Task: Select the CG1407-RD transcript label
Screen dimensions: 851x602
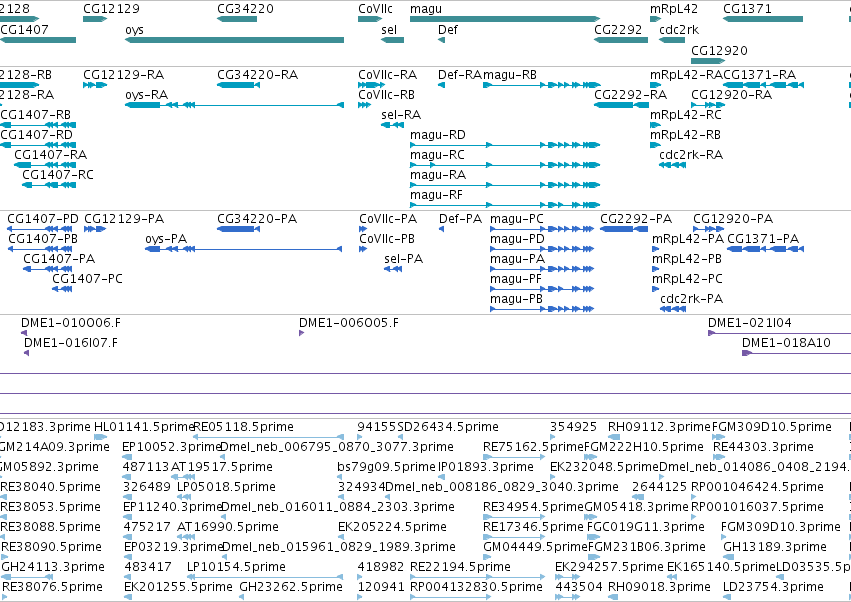Action: (36, 135)
